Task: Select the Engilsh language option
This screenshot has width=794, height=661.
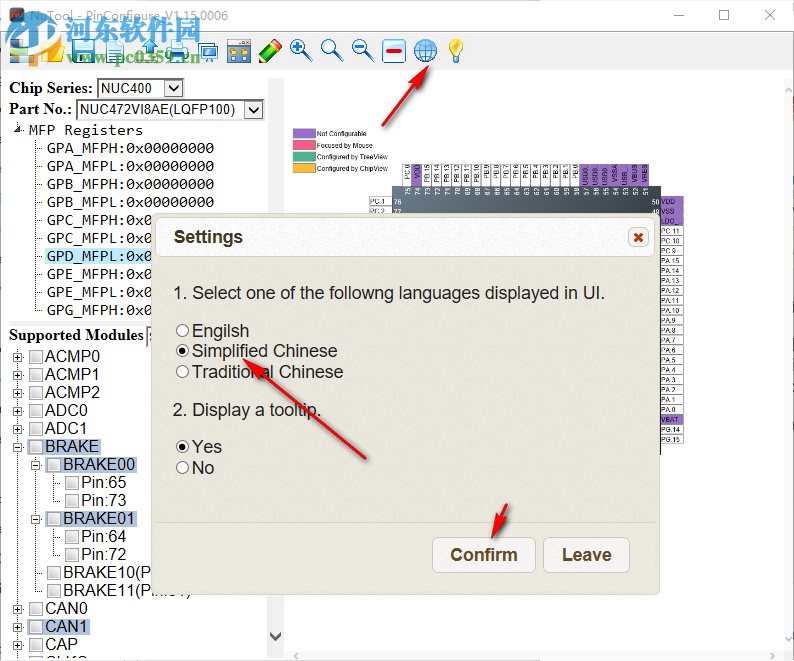Action: pos(182,331)
